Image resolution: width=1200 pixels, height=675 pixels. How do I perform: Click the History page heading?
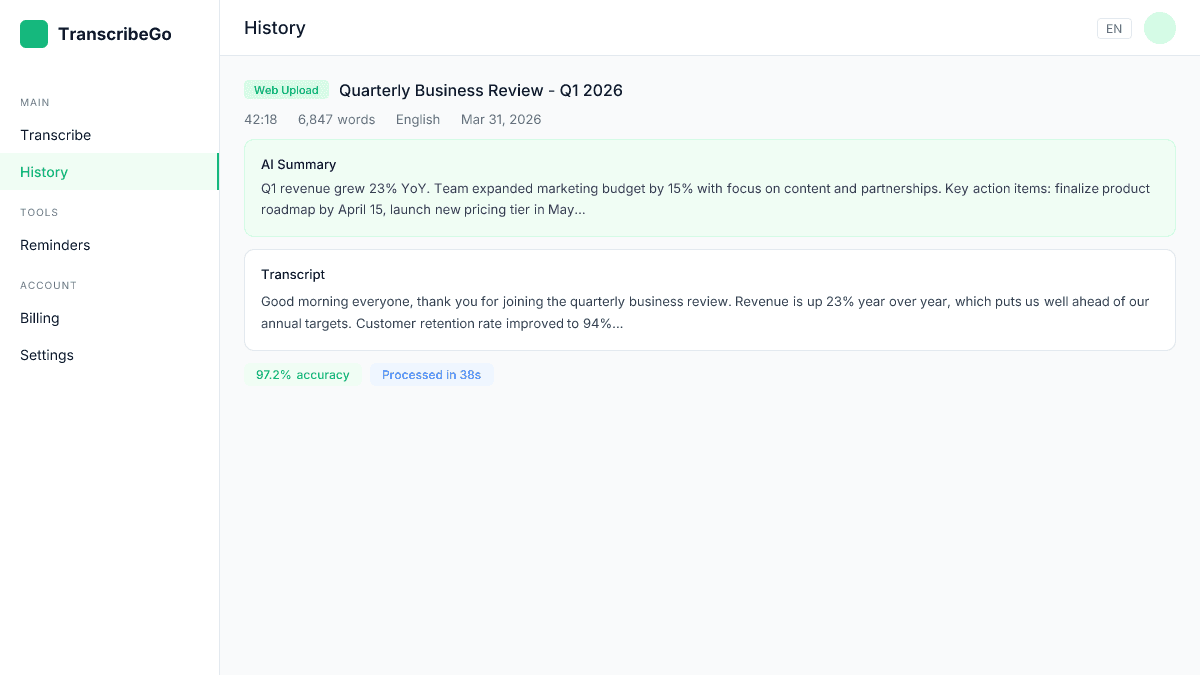point(275,28)
